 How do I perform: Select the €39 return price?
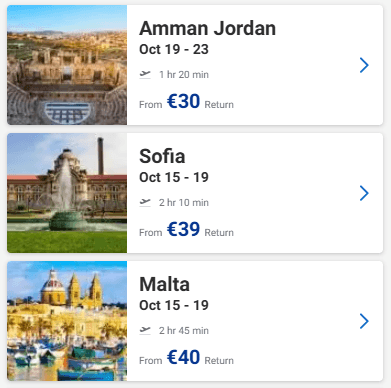(x=184, y=229)
